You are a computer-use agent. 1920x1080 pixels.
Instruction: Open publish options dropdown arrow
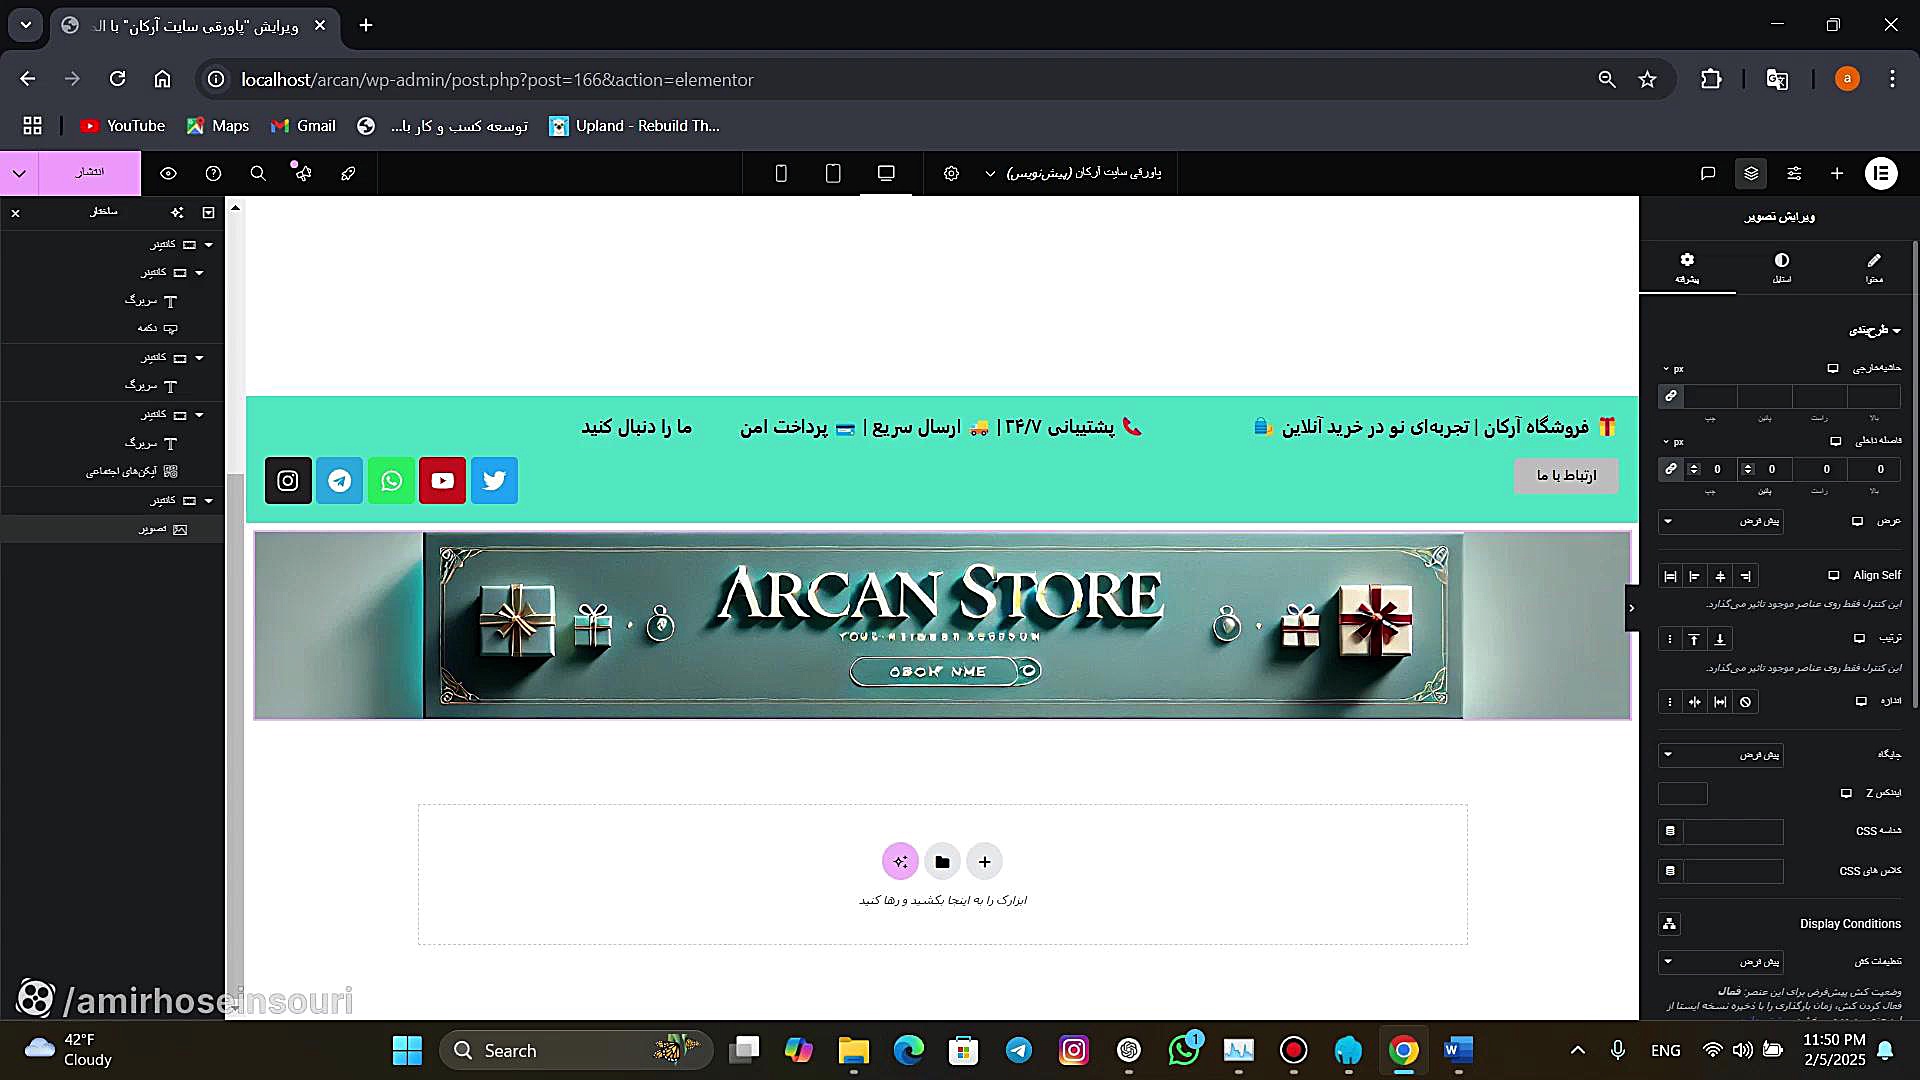[x=19, y=173]
